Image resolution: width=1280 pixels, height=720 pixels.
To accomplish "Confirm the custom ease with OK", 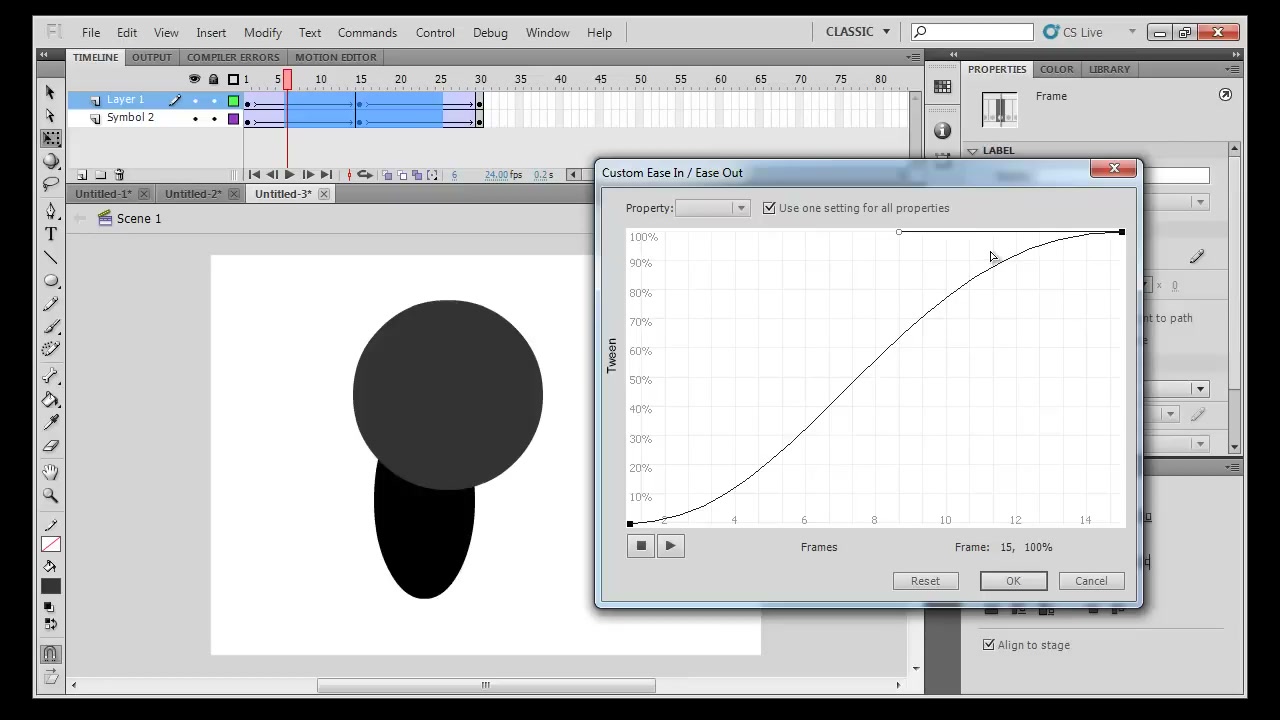I will click(x=1013, y=581).
